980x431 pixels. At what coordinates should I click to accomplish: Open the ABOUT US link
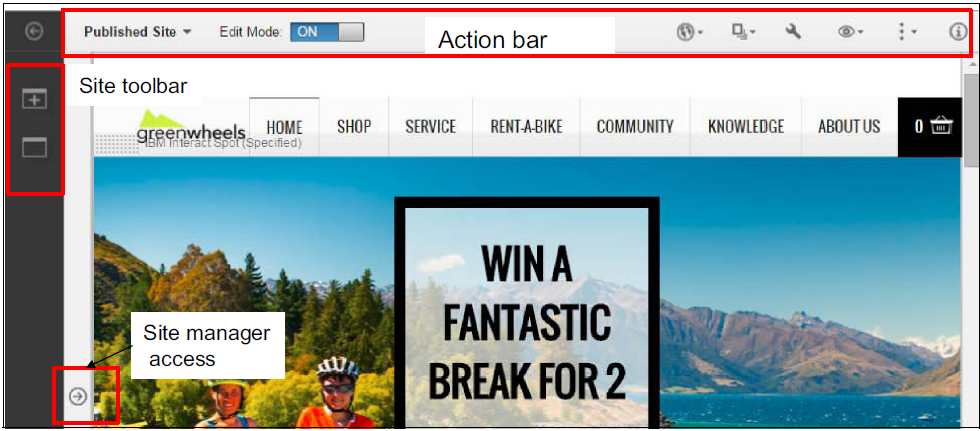[849, 127]
